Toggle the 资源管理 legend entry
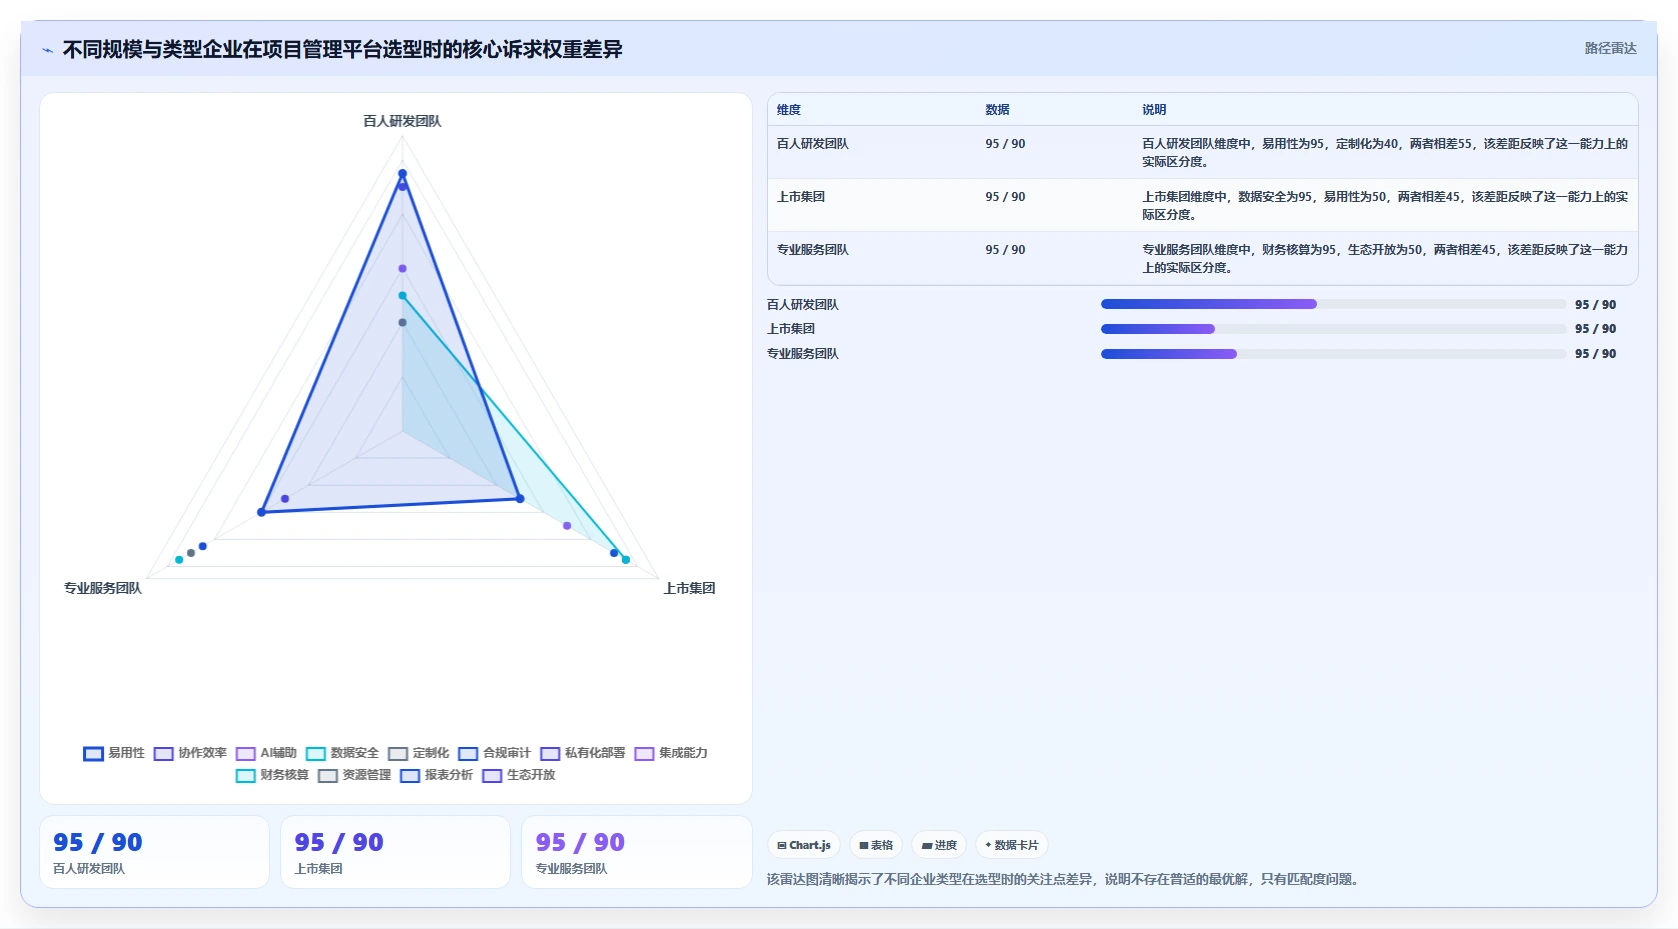Screen dimensions: 1678x929 [354, 775]
